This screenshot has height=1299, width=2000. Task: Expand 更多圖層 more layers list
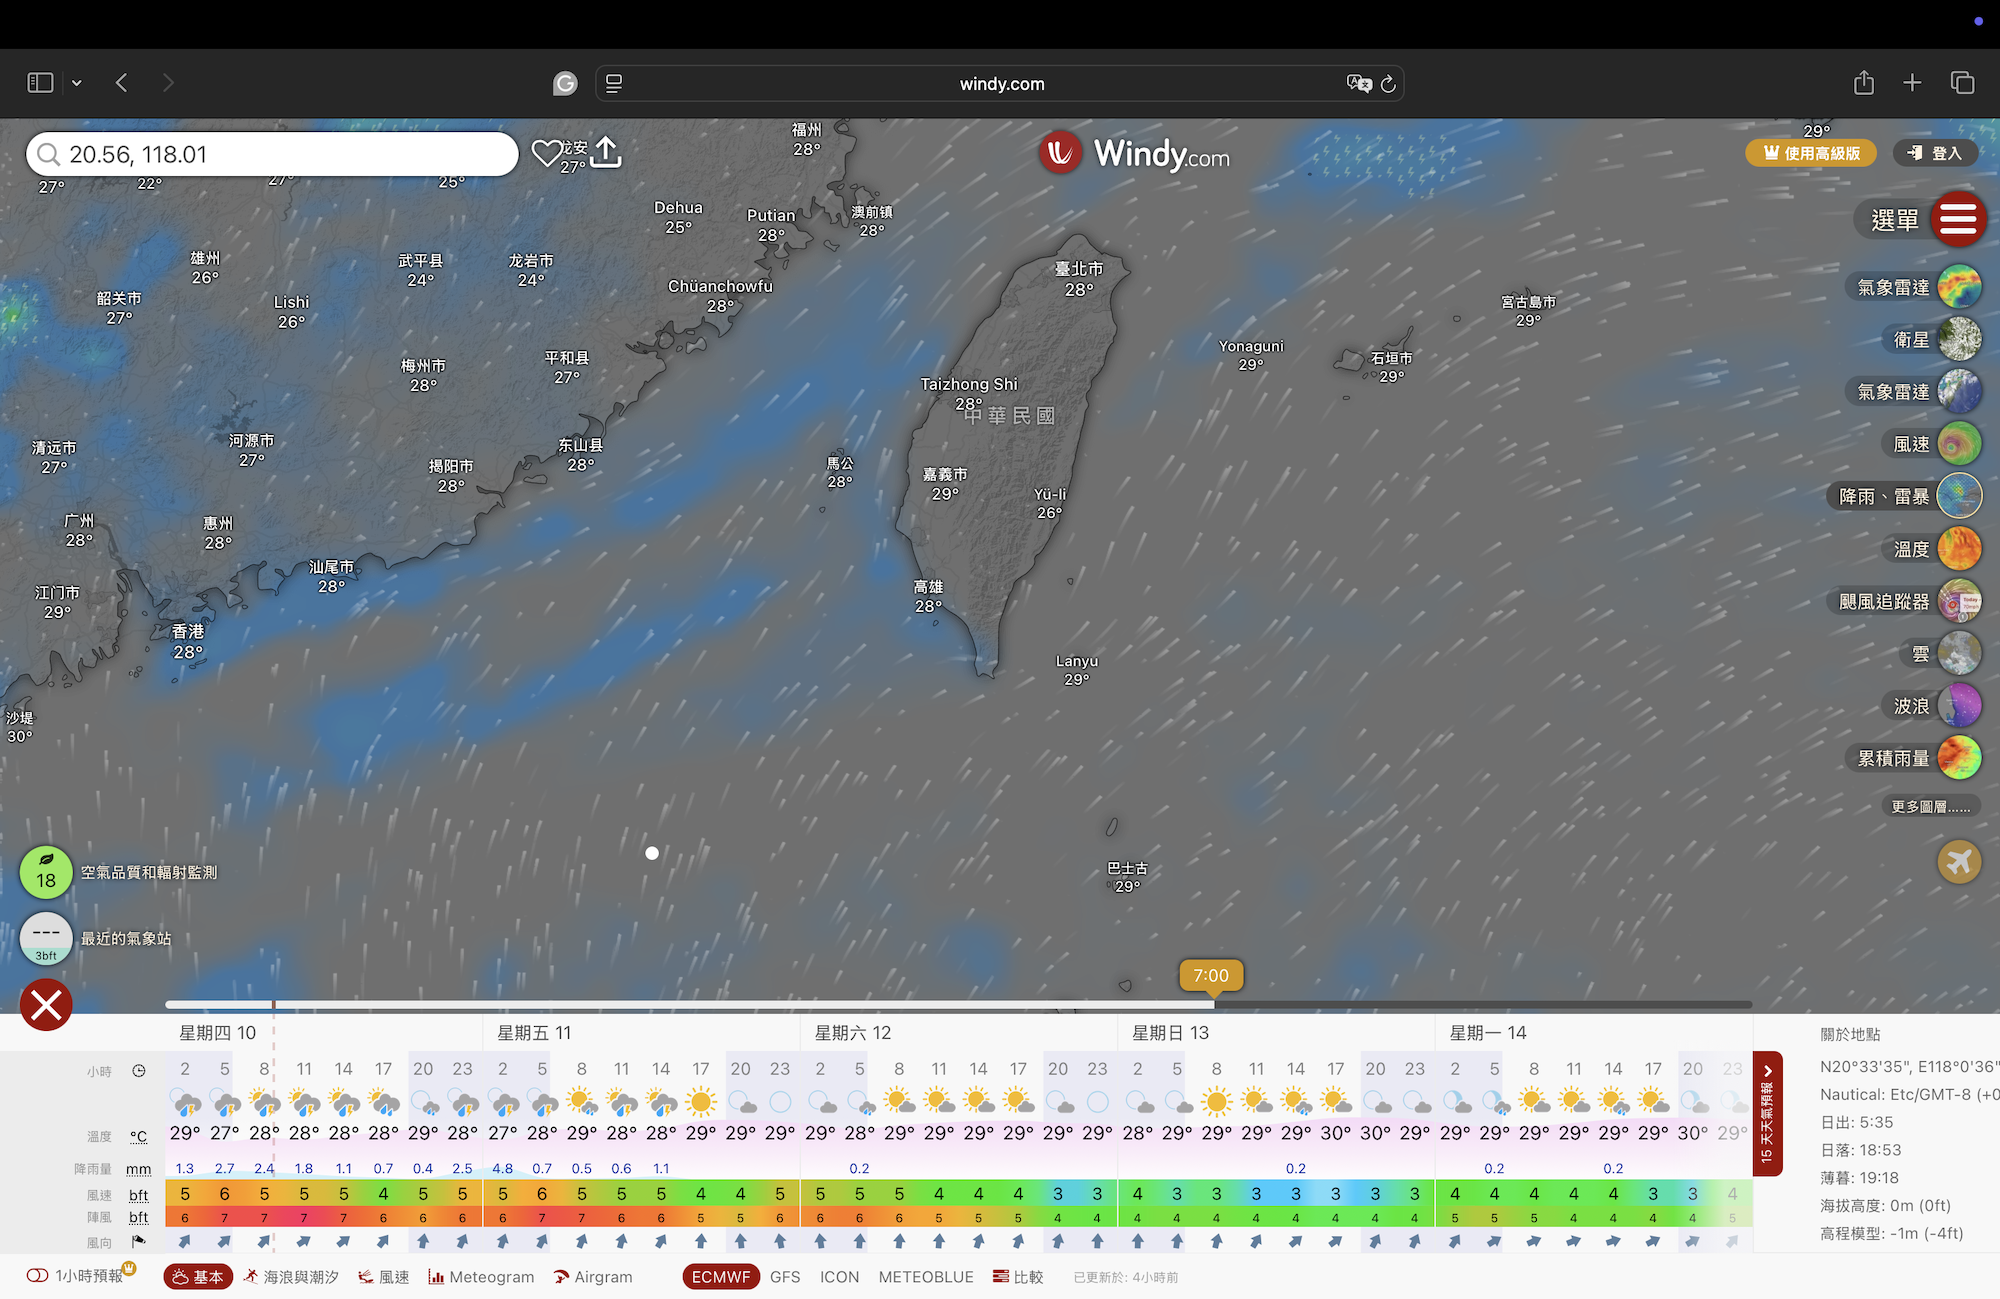pyautogui.click(x=1930, y=806)
